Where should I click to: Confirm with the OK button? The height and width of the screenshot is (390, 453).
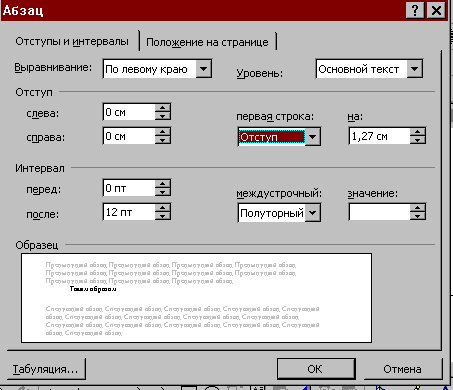(316, 369)
